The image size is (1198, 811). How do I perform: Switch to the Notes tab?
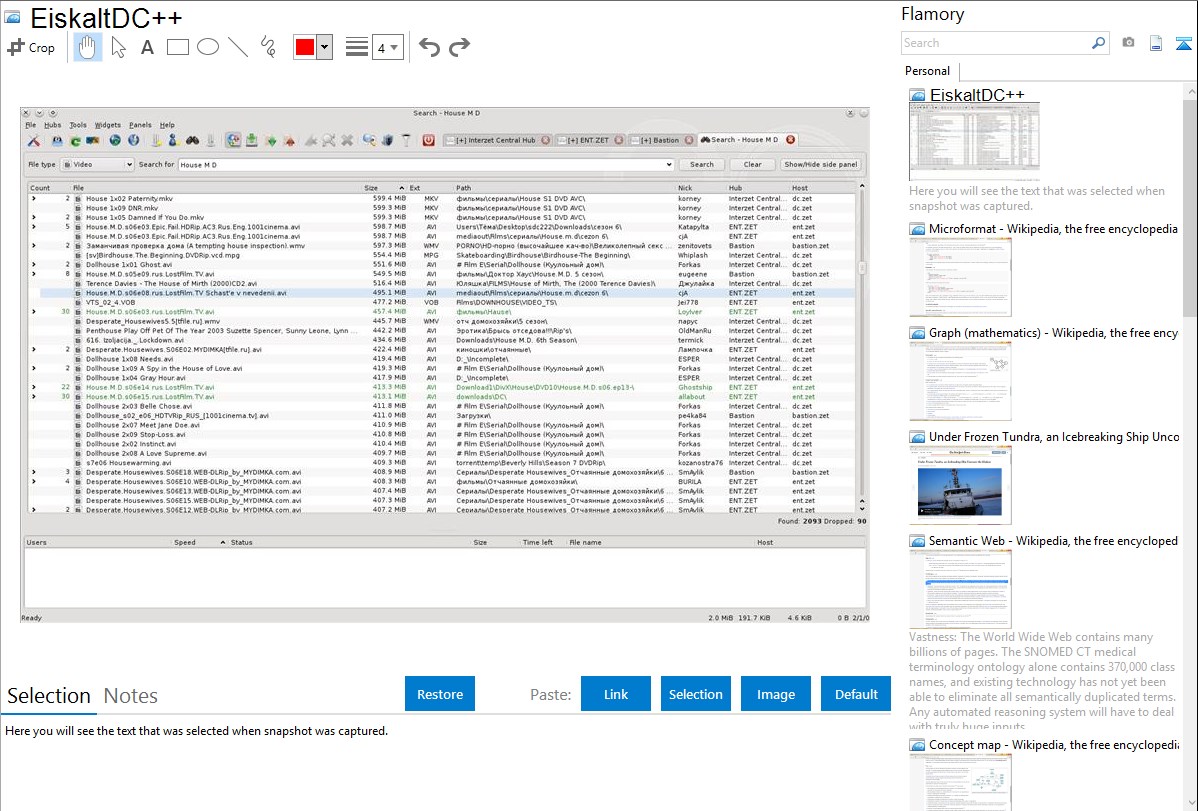pyautogui.click(x=130, y=696)
